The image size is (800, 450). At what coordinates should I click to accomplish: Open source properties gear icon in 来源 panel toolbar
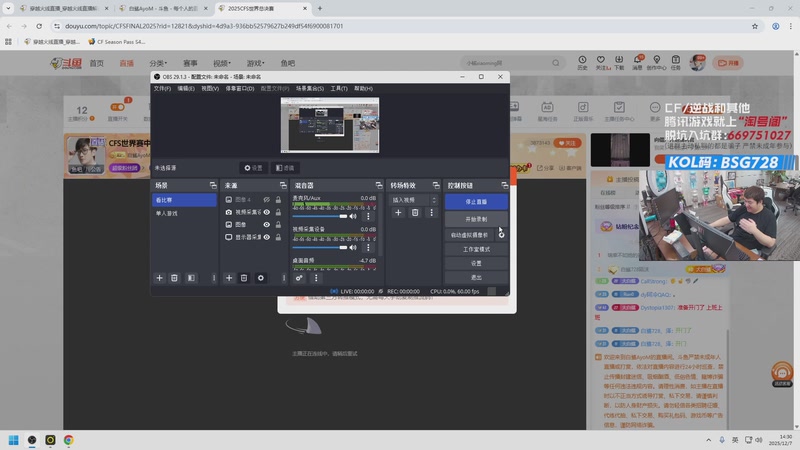[x=261, y=278]
